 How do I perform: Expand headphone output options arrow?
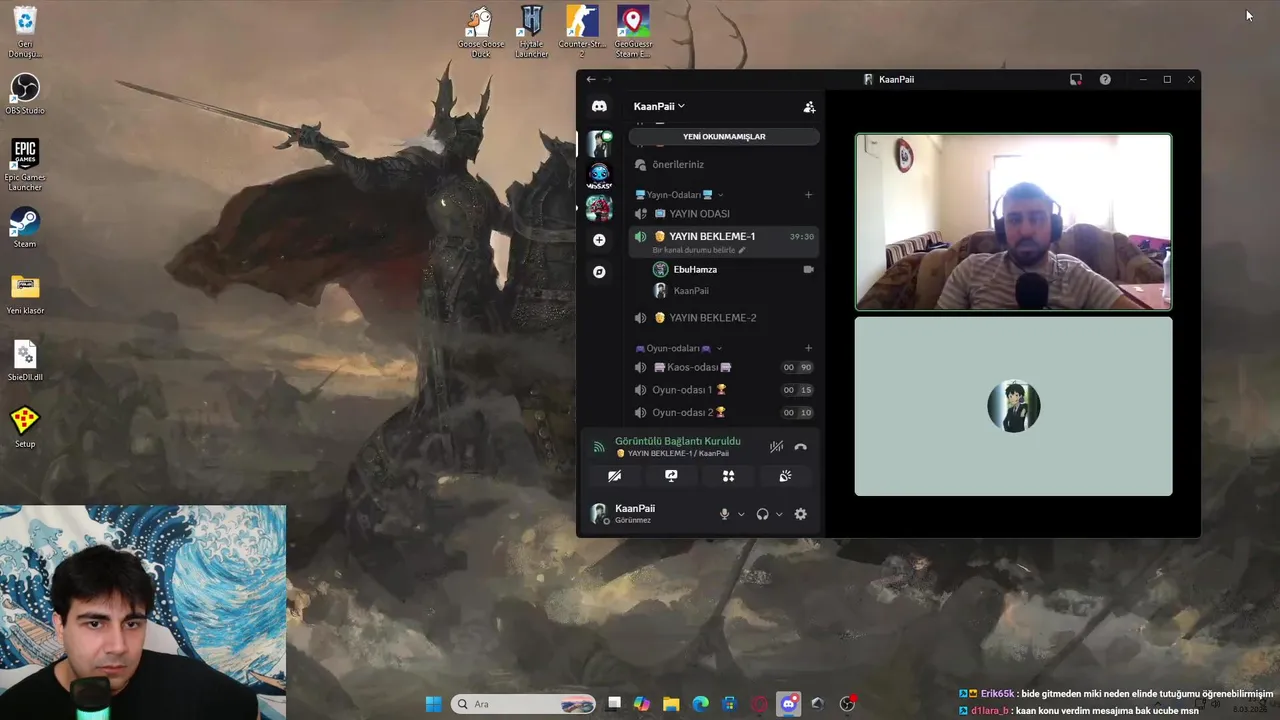(779, 514)
